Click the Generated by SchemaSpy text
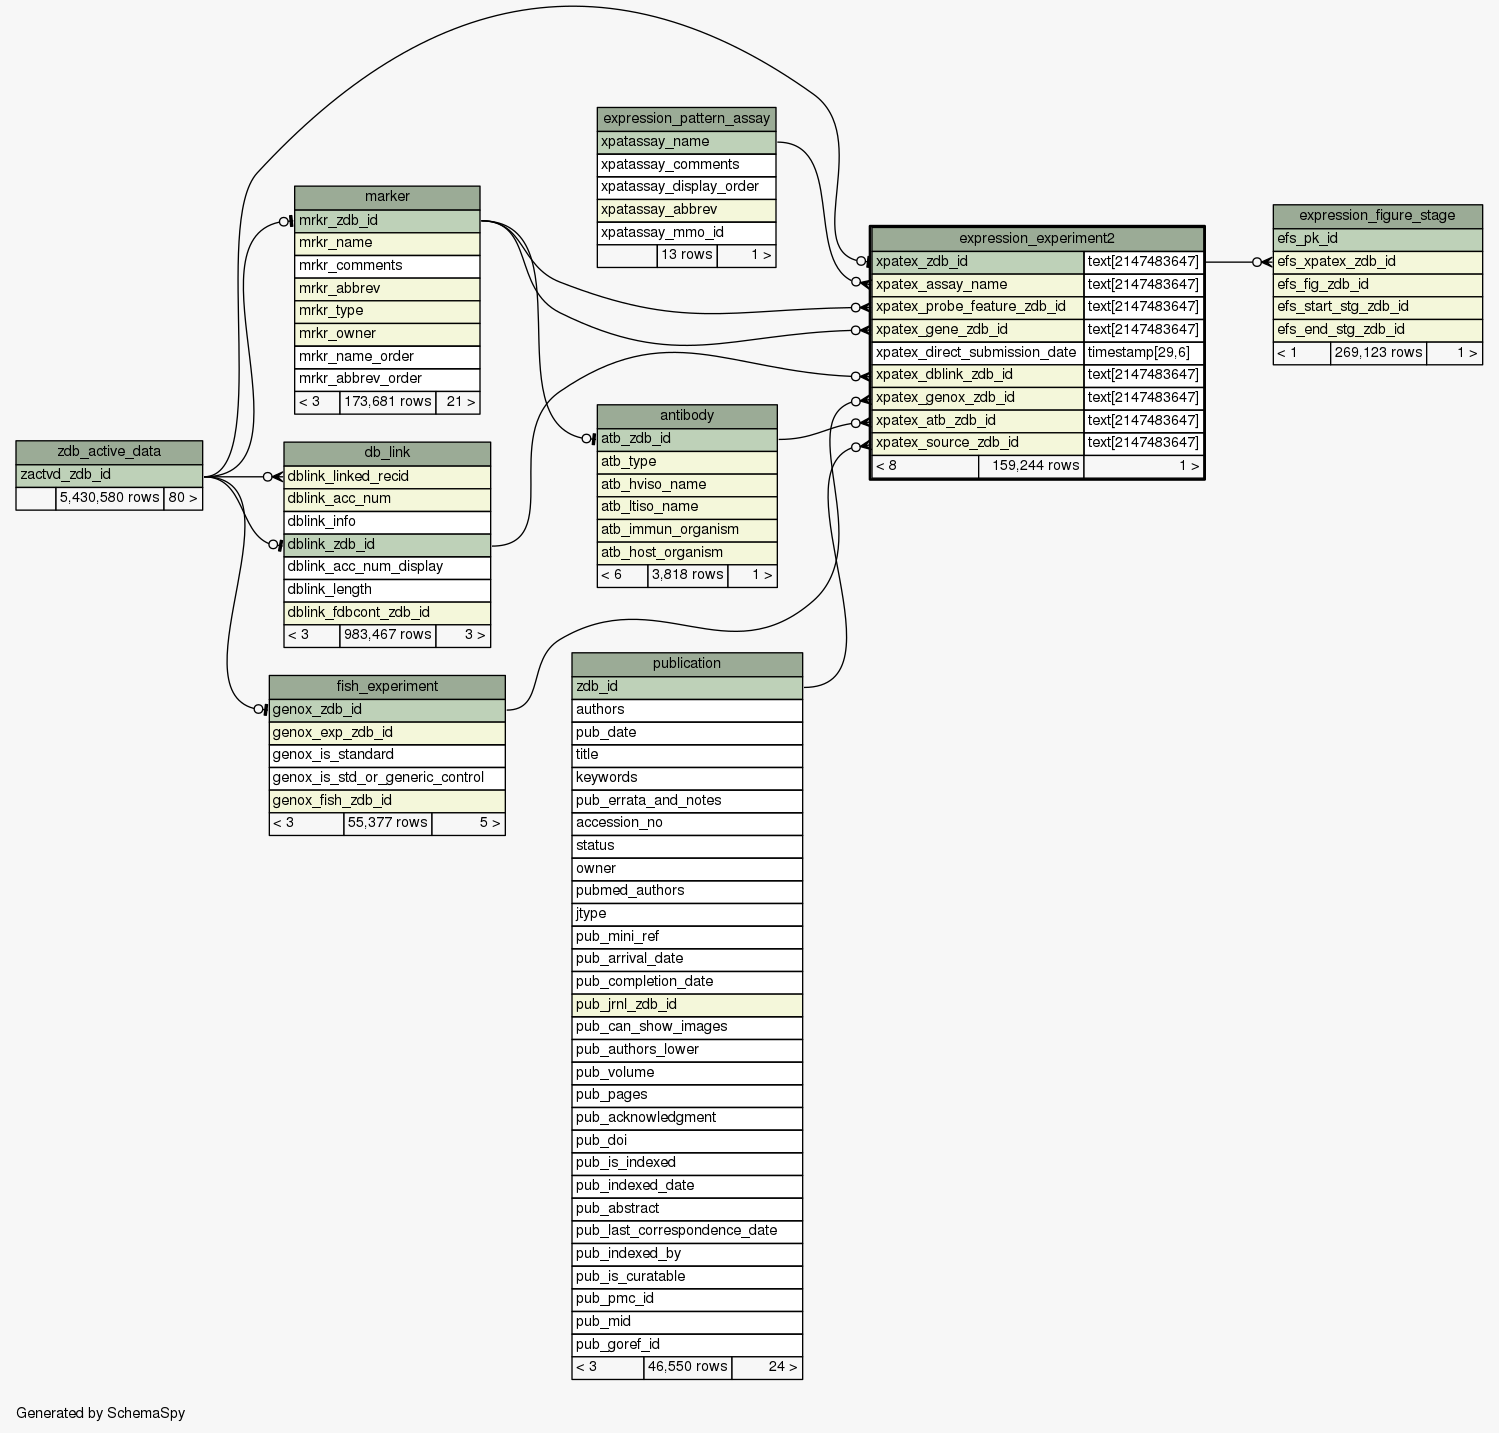The image size is (1499, 1433). pos(100,1413)
